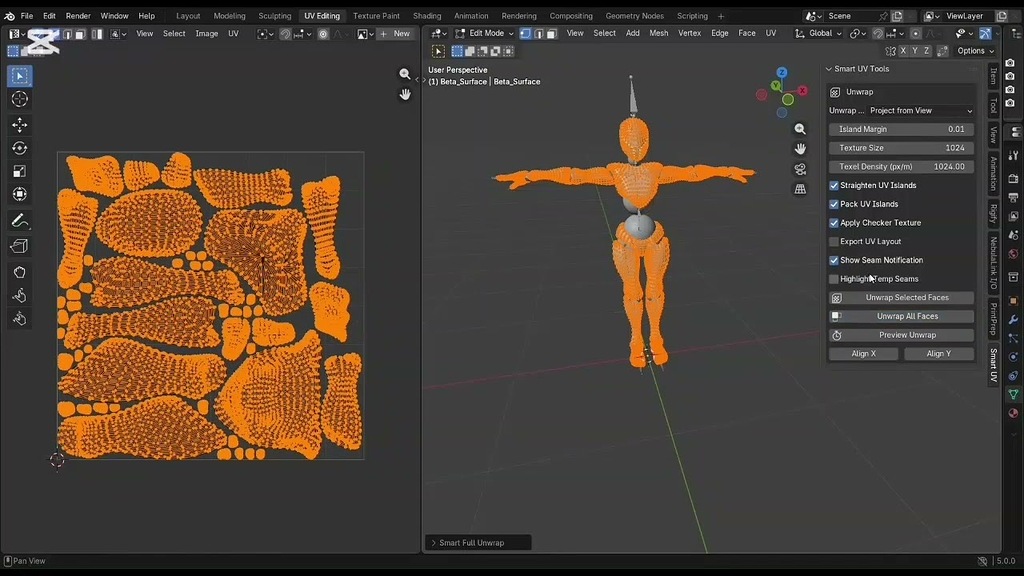Viewport: 1024px width, 576px height.
Task: Adjust the Texel Density slider field
Action: (x=901, y=167)
